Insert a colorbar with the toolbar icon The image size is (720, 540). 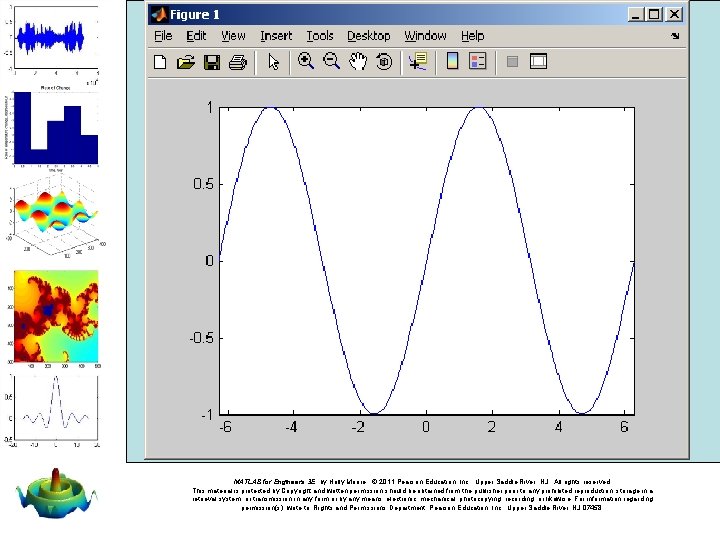(x=452, y=61)
